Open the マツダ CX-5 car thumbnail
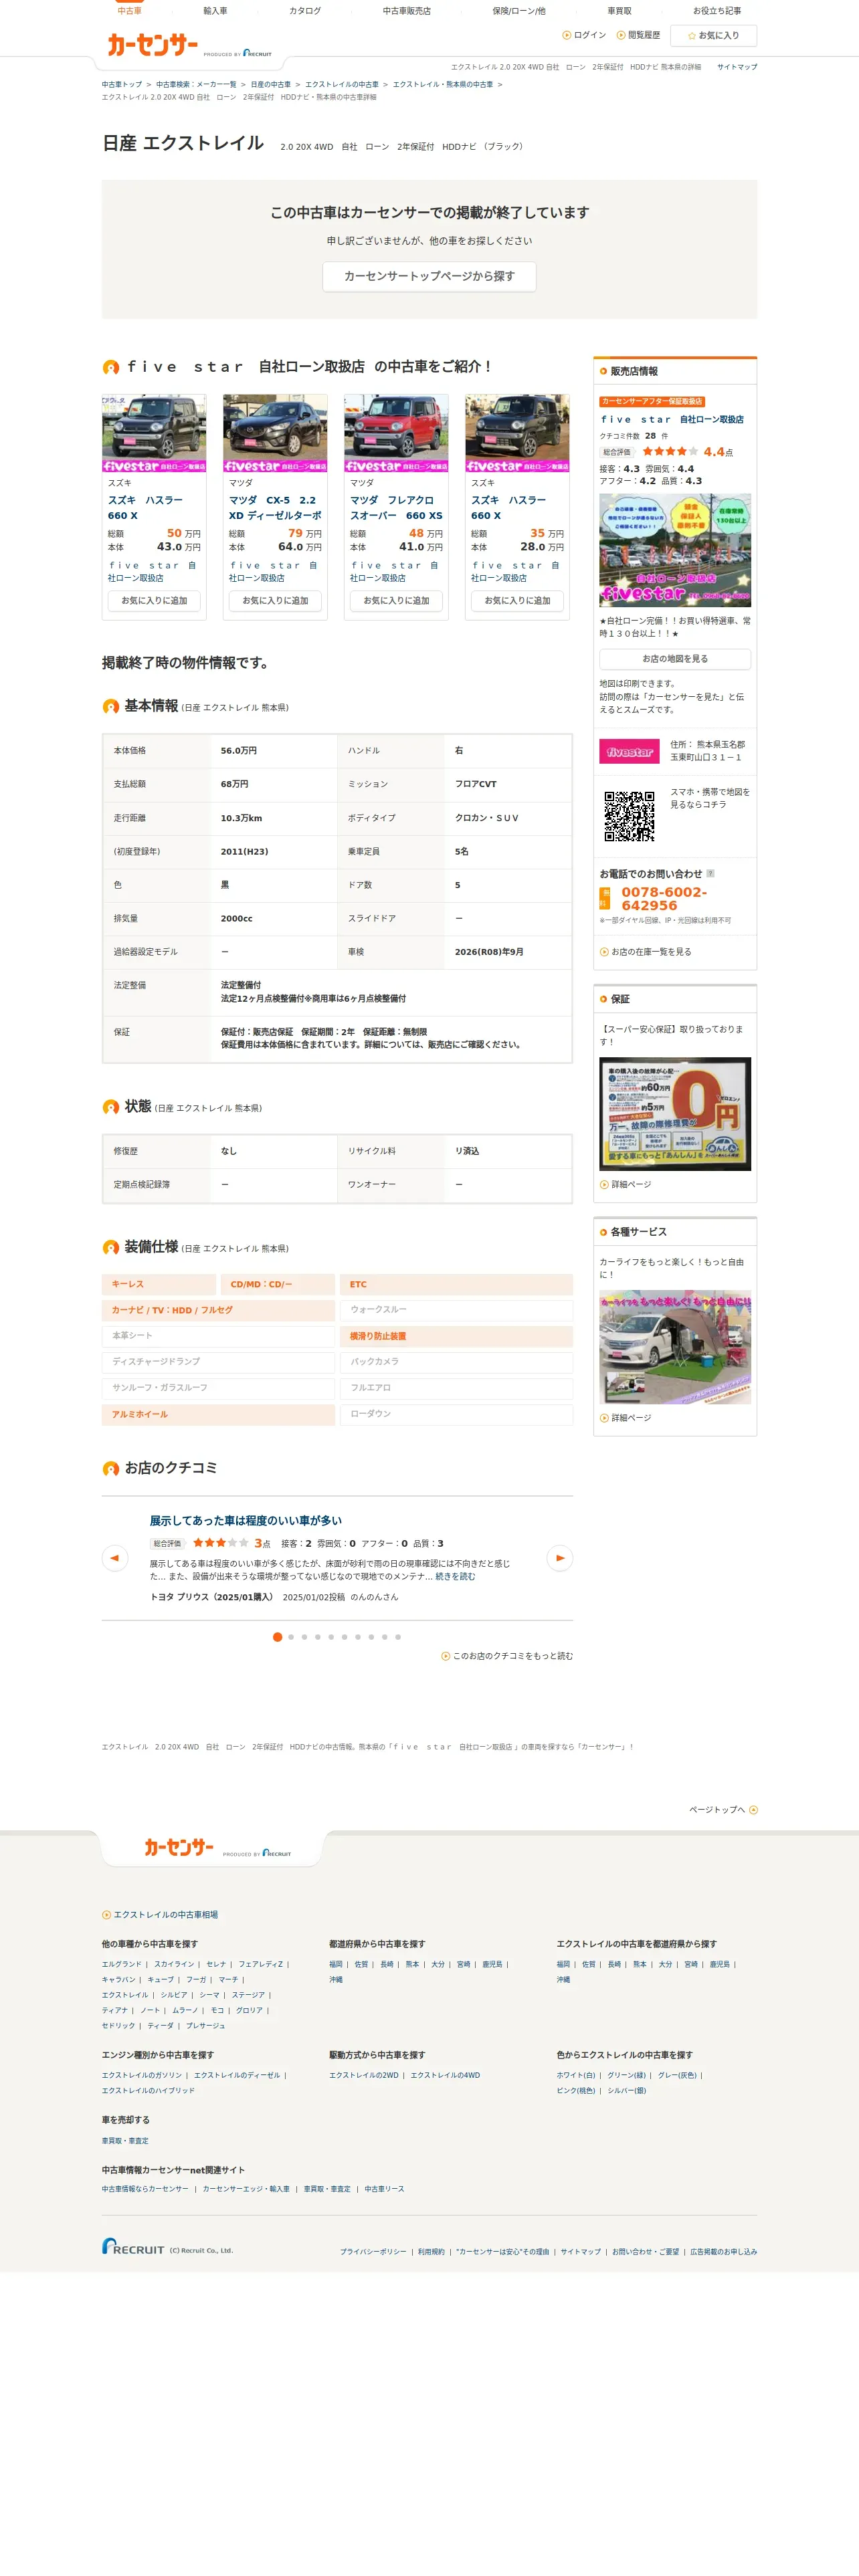859x2576 pixels. (x=275, y=432)
